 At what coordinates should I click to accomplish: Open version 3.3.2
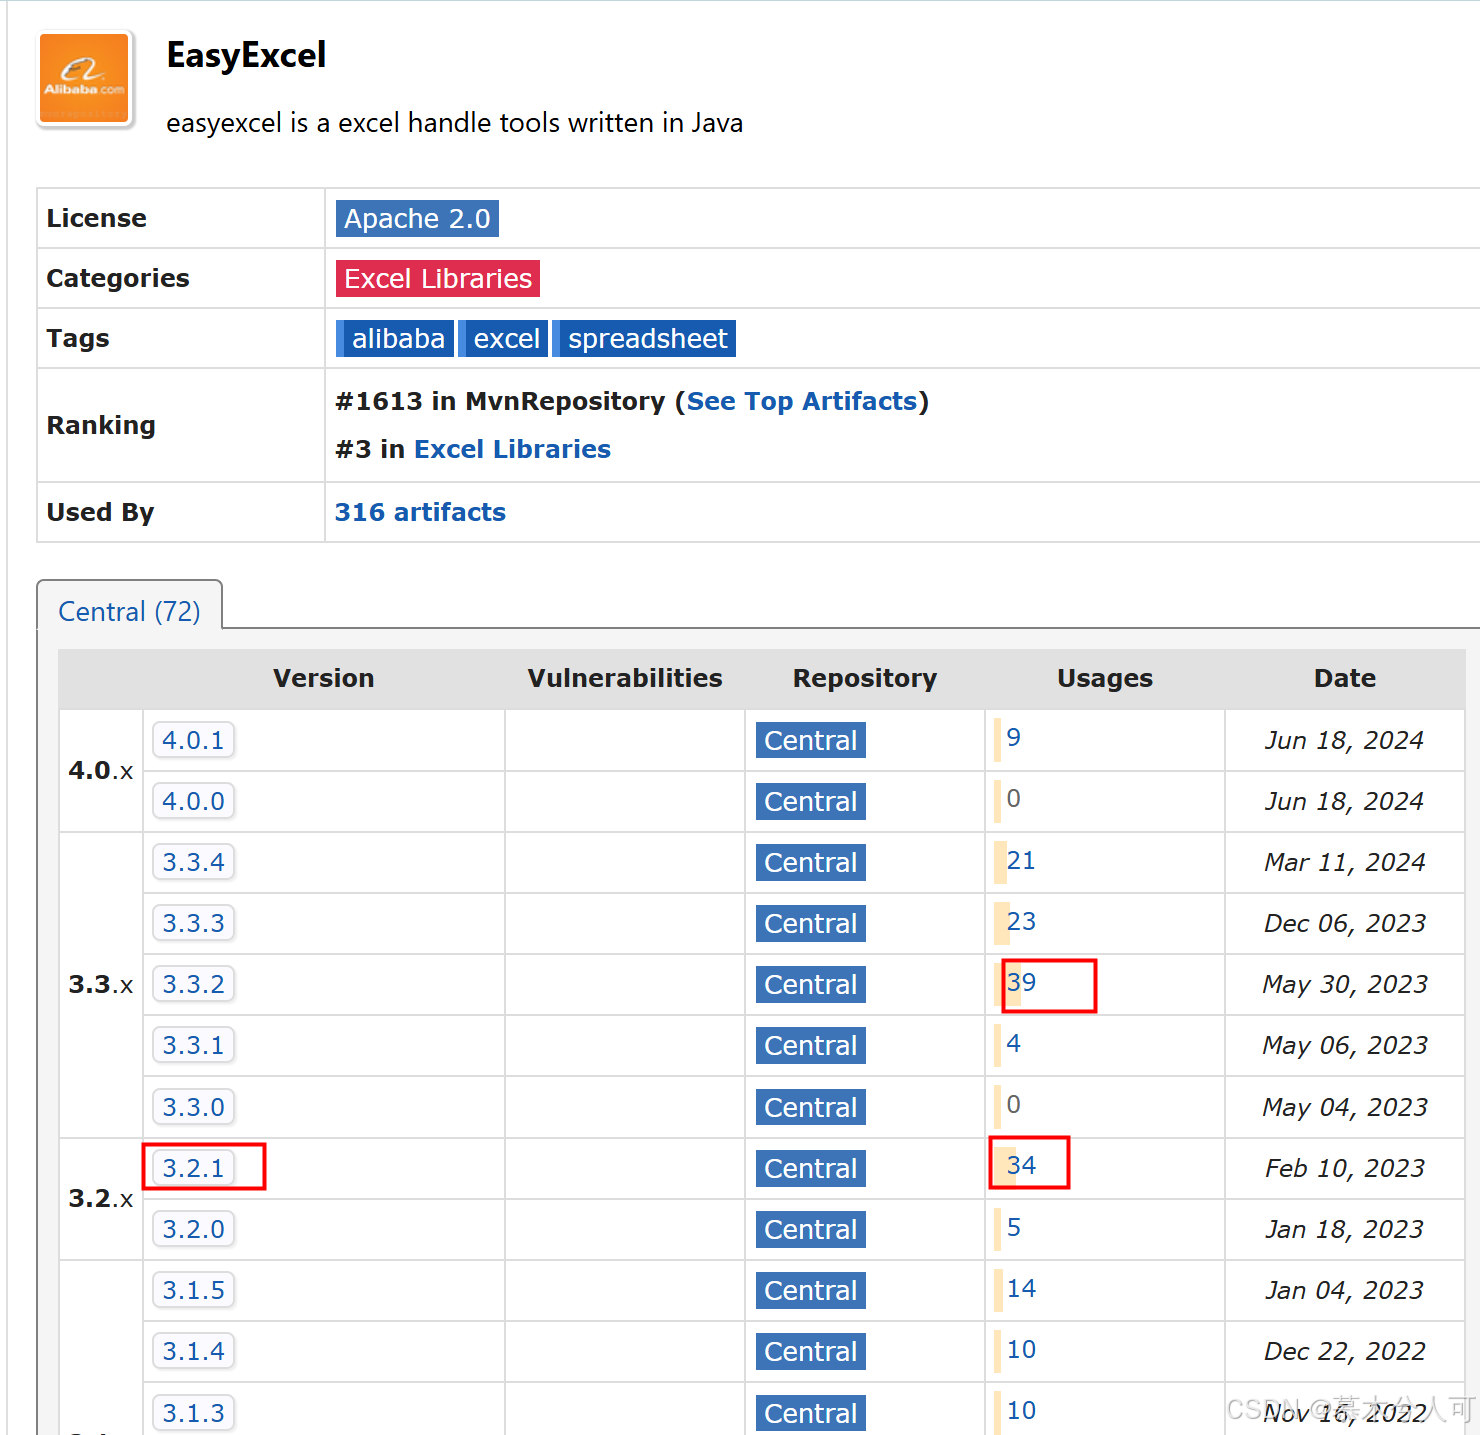point(193,984)
